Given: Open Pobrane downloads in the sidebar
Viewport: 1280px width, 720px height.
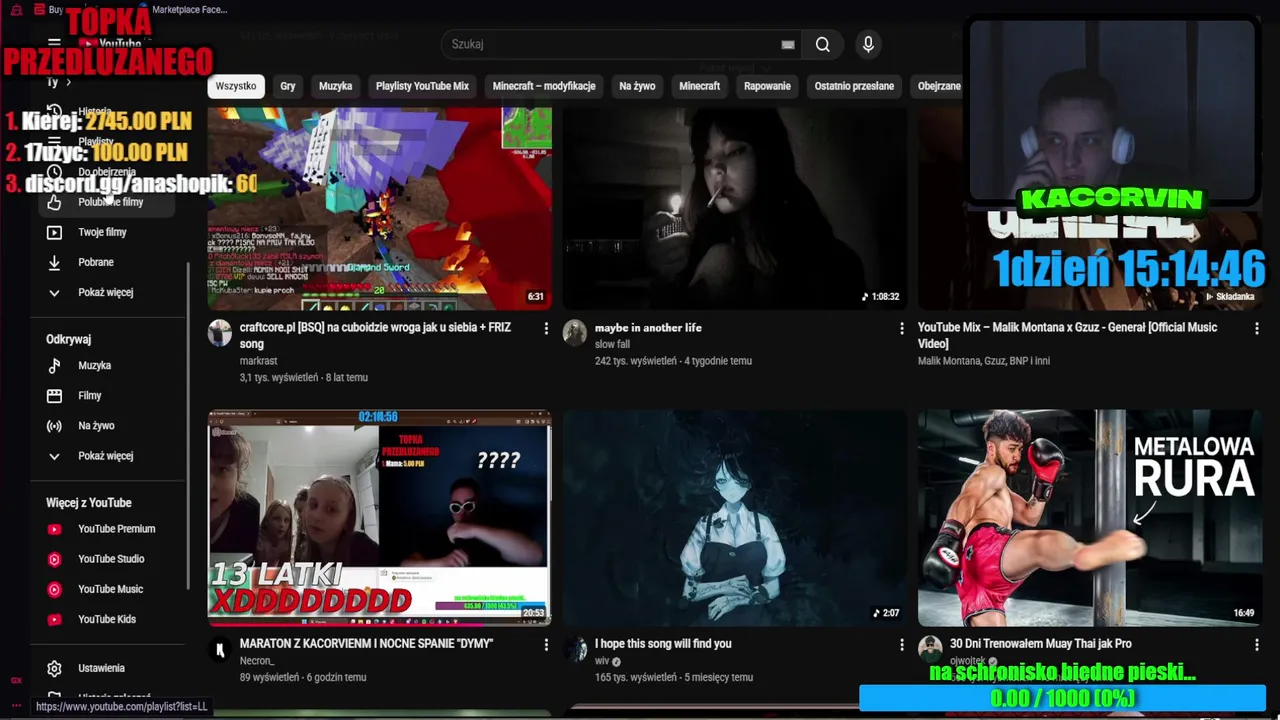Looking at the screenshot, I should [108, 262].
